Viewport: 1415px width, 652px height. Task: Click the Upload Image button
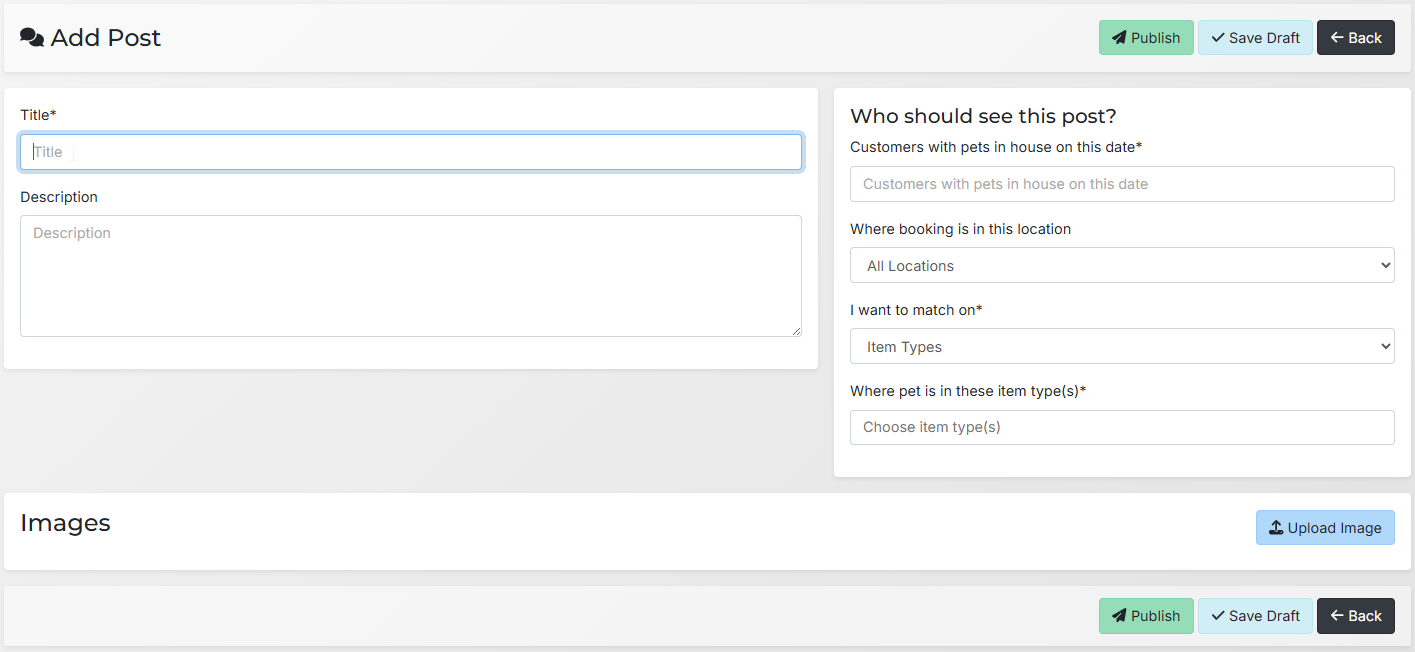point(1325,528)
